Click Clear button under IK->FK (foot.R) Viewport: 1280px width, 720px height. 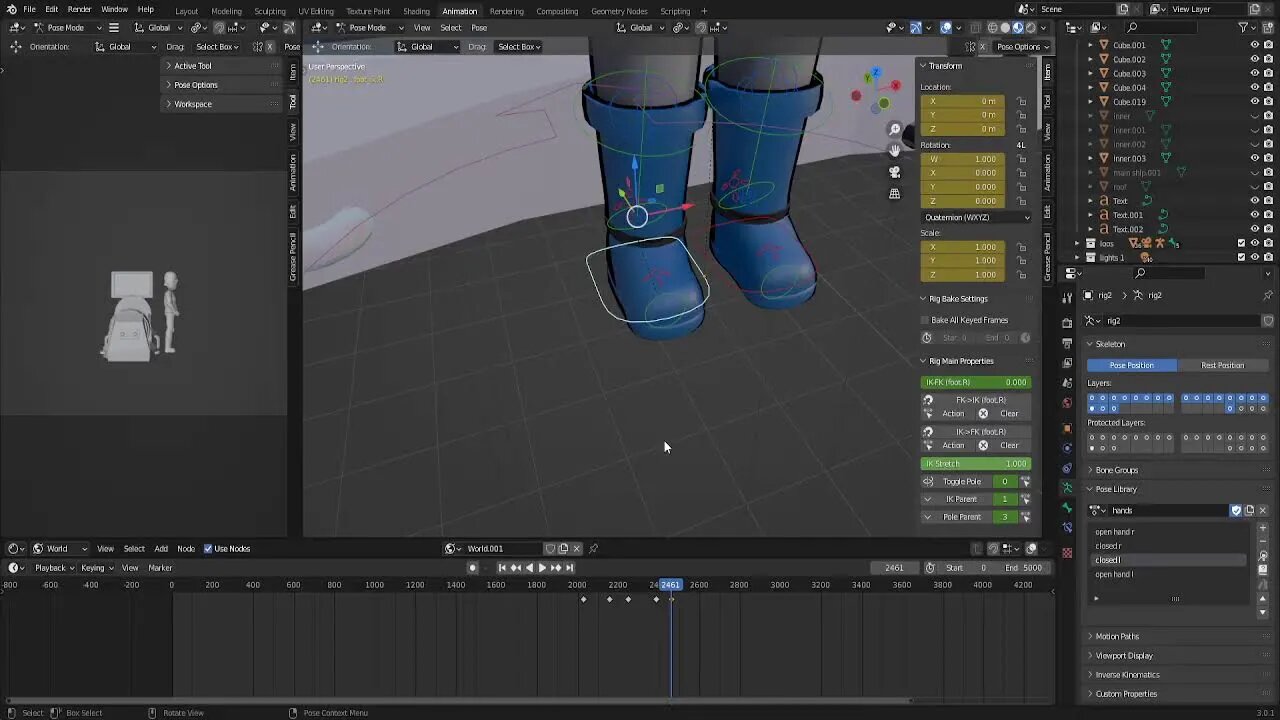(1009, 445)
